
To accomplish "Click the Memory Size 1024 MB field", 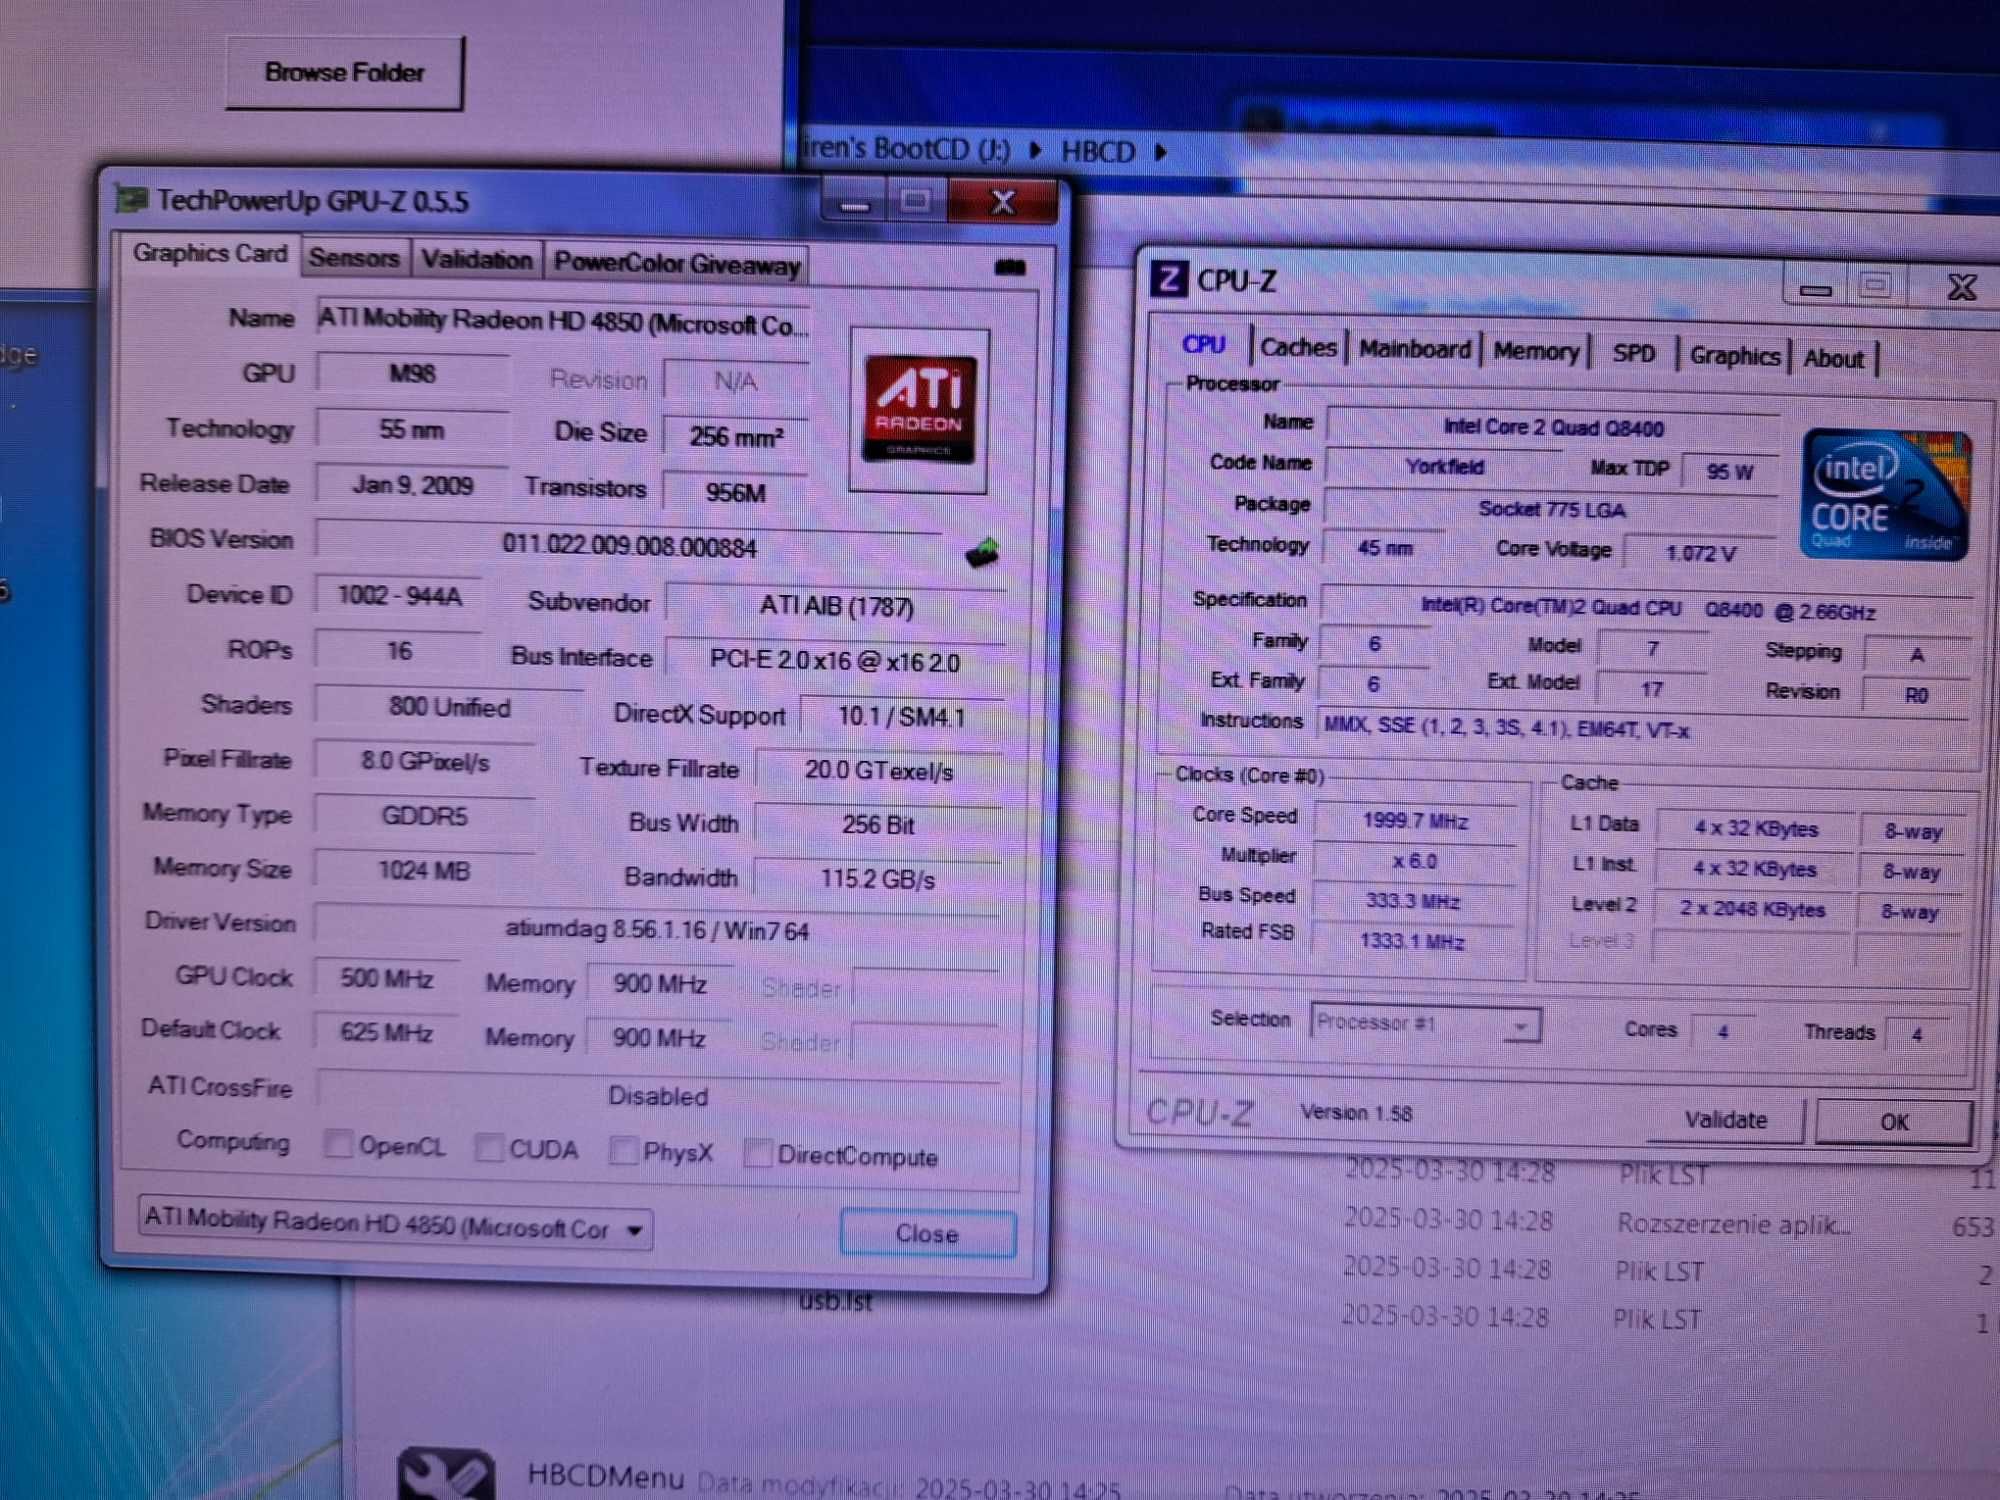I will click(424, 870).
